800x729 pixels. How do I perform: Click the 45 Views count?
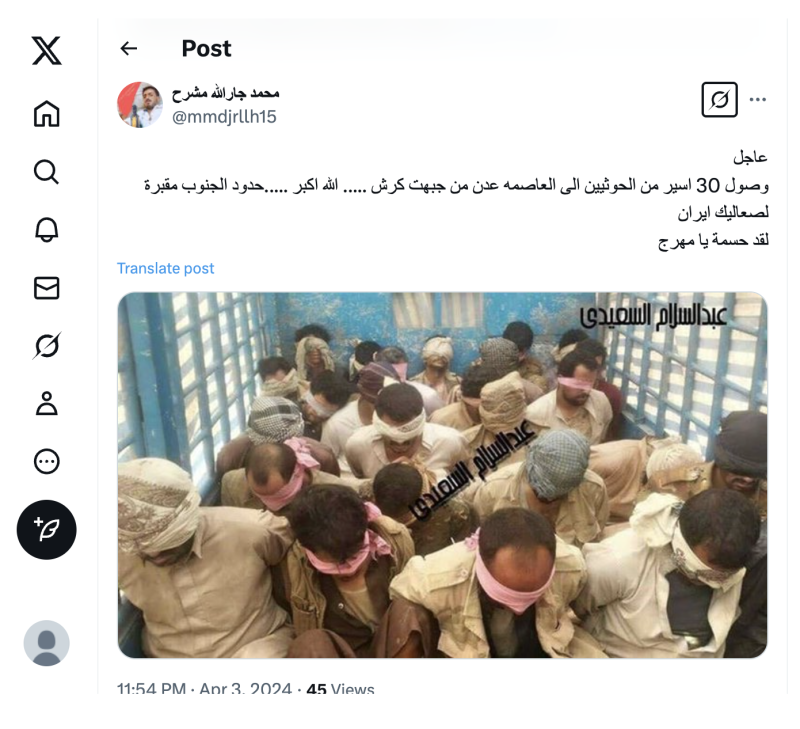click(340, 689)
